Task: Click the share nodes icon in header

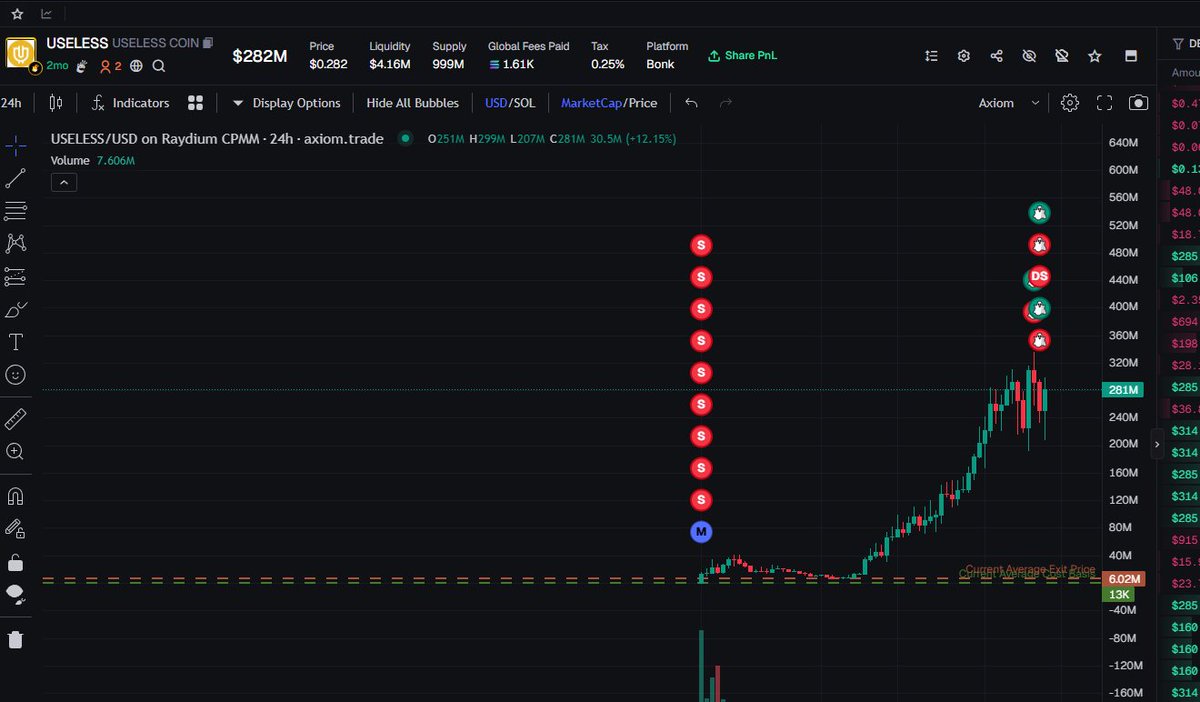Action: tap(996, 56)
